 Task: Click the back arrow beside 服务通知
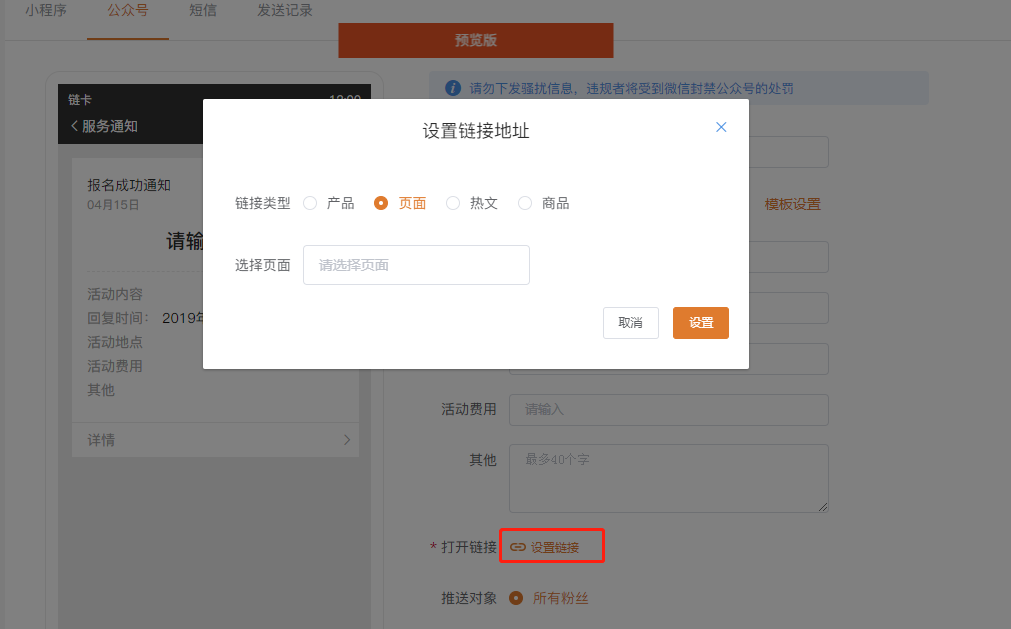(x=74, y=126)
